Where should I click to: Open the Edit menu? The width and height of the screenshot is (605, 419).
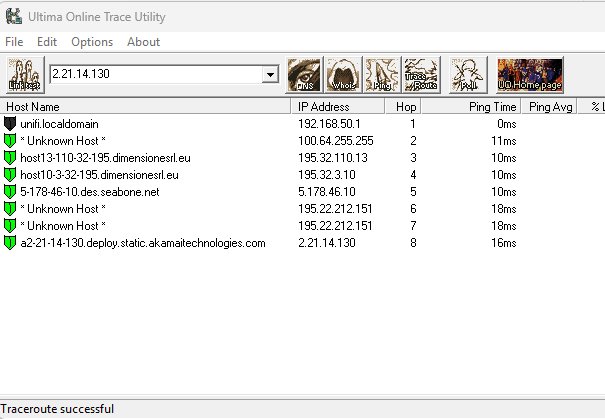point(47,42)
